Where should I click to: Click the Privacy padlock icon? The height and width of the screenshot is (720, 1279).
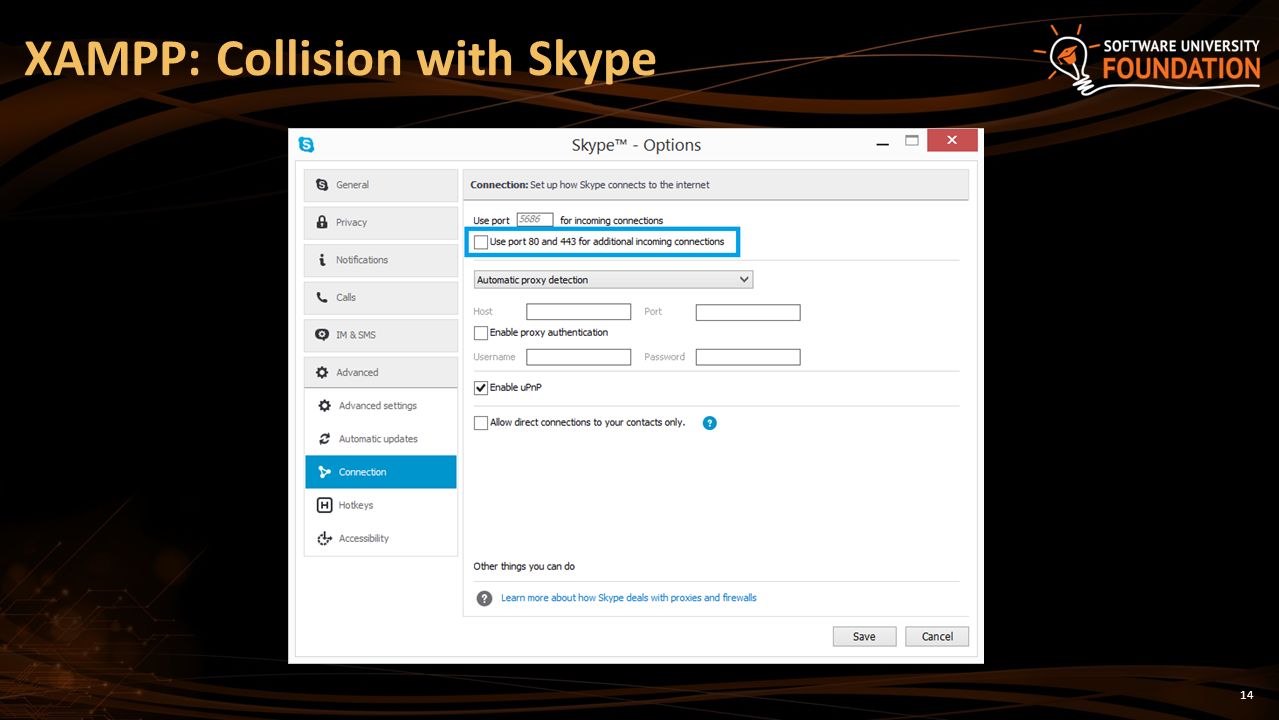[x=322, y=222]
